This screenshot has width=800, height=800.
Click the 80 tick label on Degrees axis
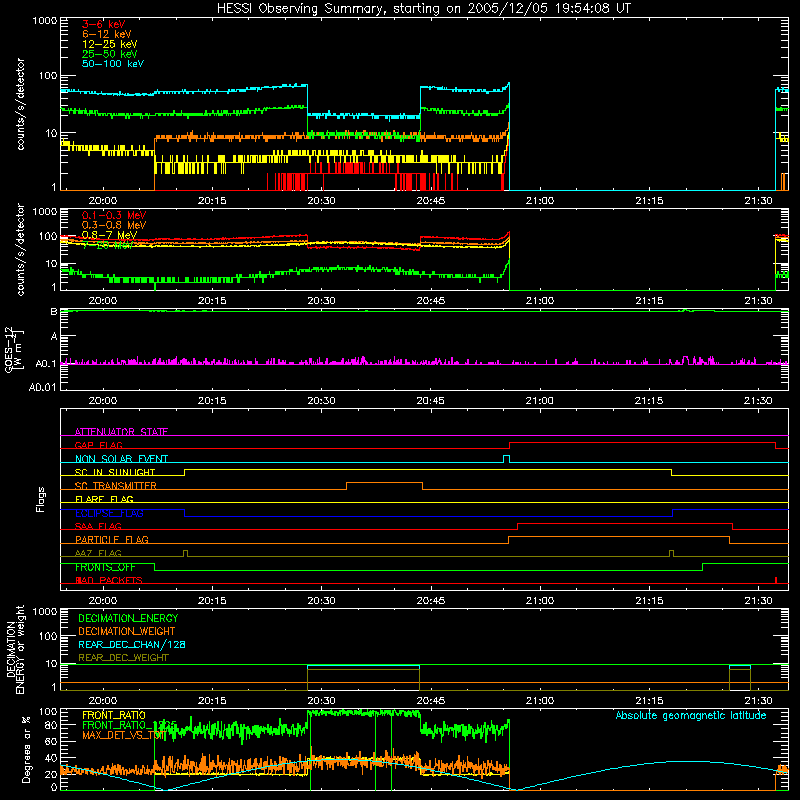[x=51, y=725]
